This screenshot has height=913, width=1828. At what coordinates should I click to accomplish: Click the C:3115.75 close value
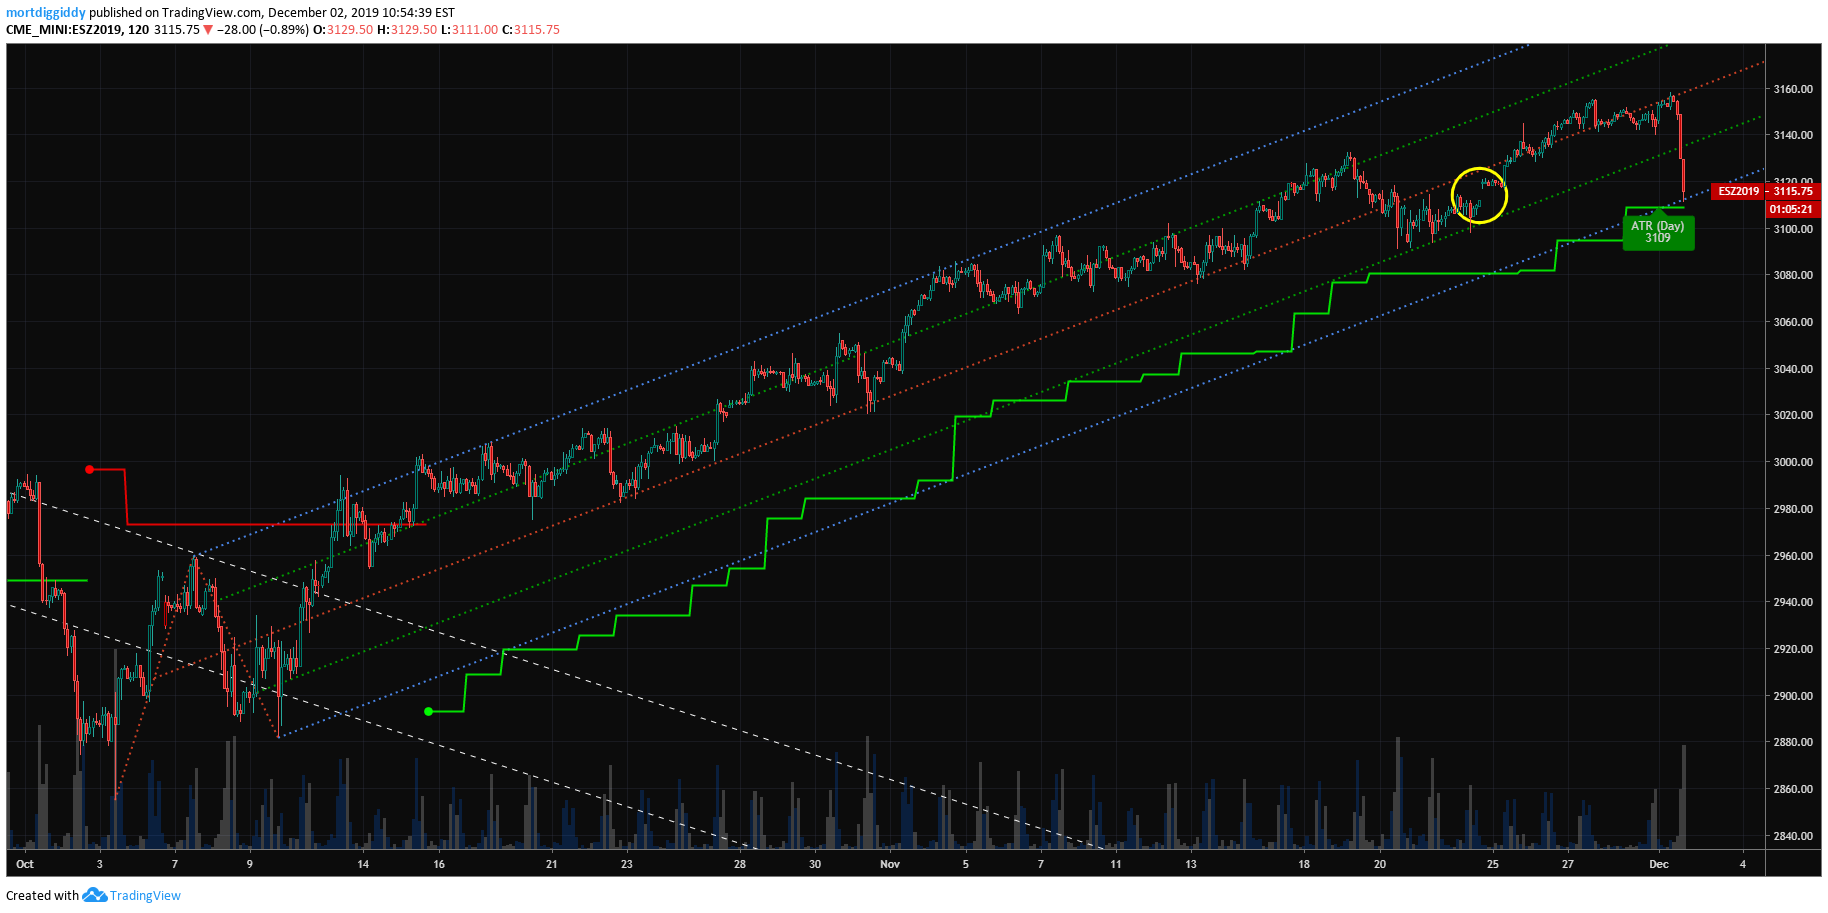pyautogui.click(x=531, y=30)
